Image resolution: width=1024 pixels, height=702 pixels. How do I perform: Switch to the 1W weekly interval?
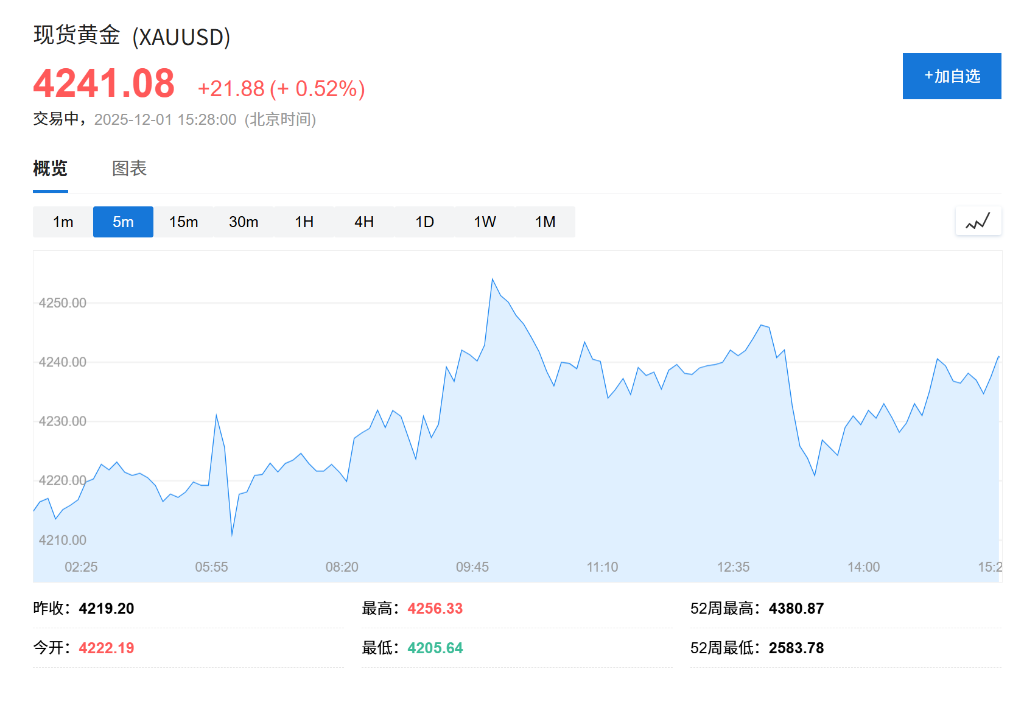(x=484, y=221)
